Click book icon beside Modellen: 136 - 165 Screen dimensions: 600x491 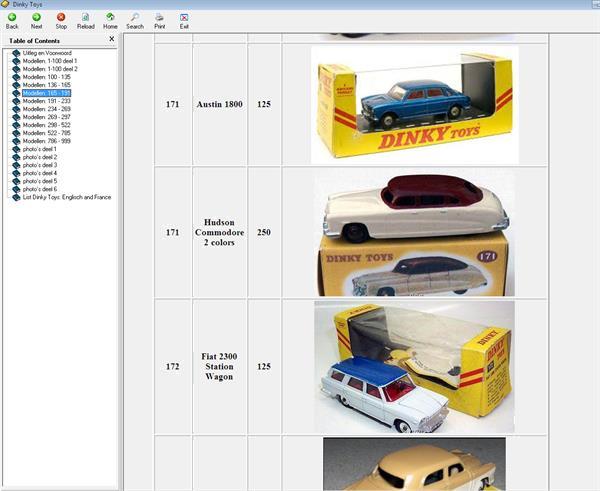point(16,85)
